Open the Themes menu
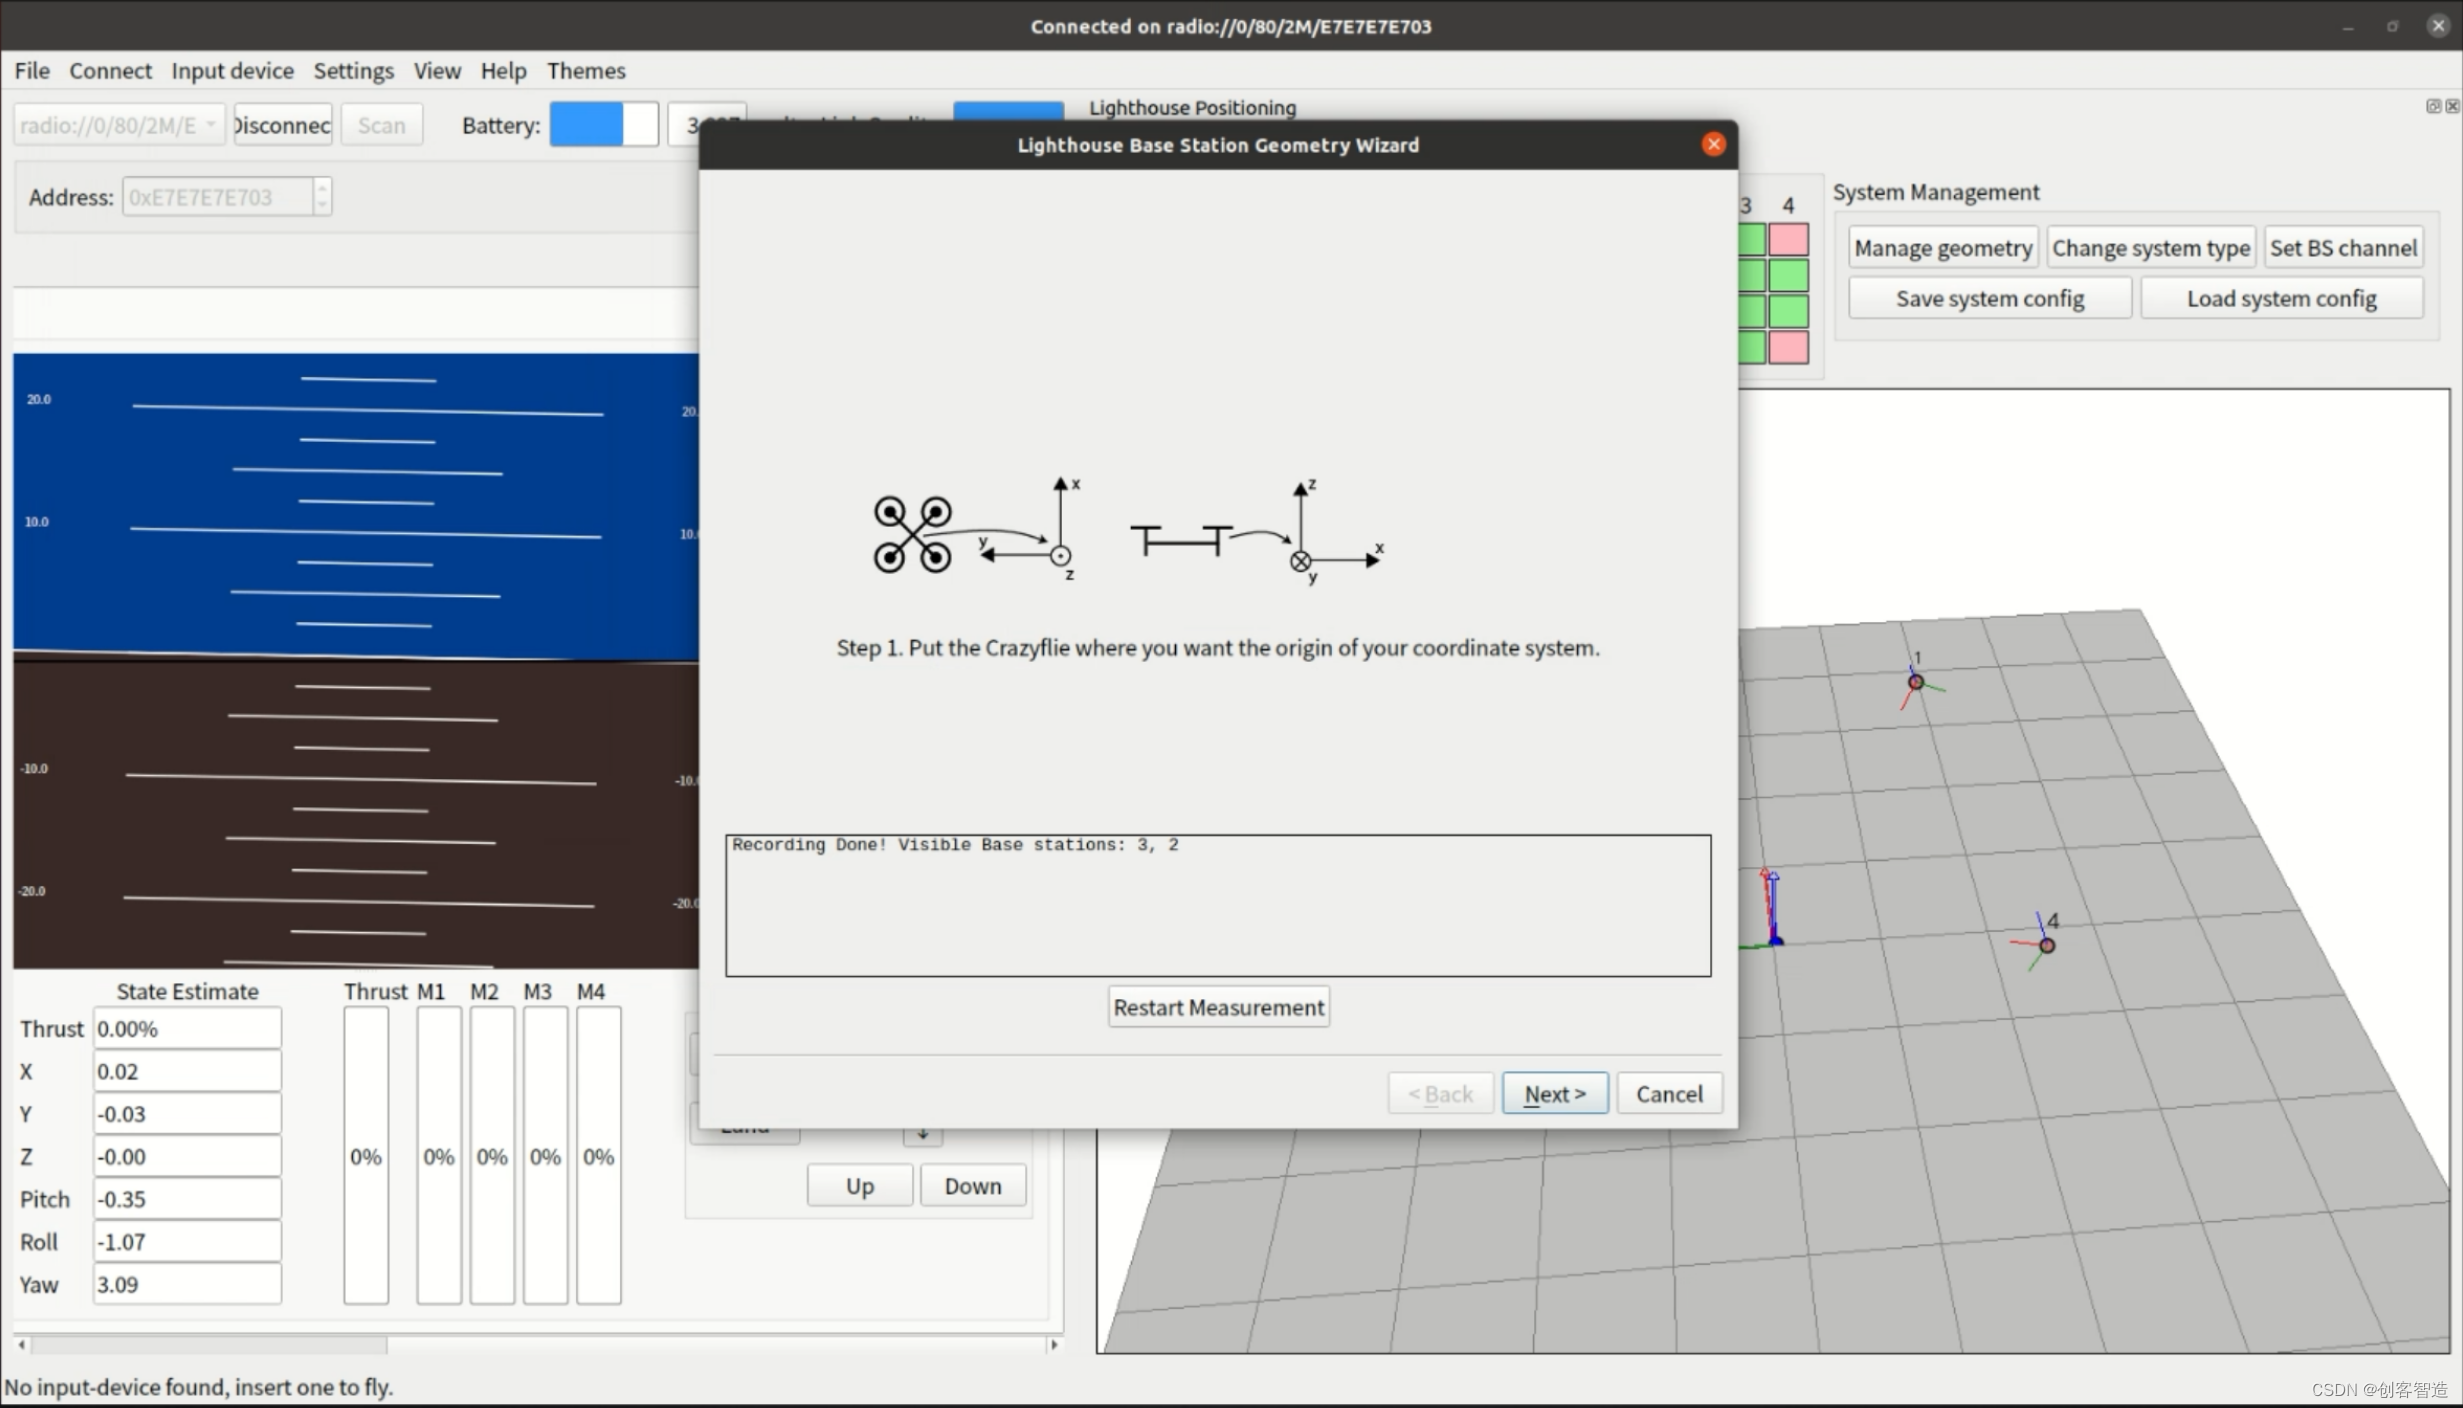 point(585,71)
